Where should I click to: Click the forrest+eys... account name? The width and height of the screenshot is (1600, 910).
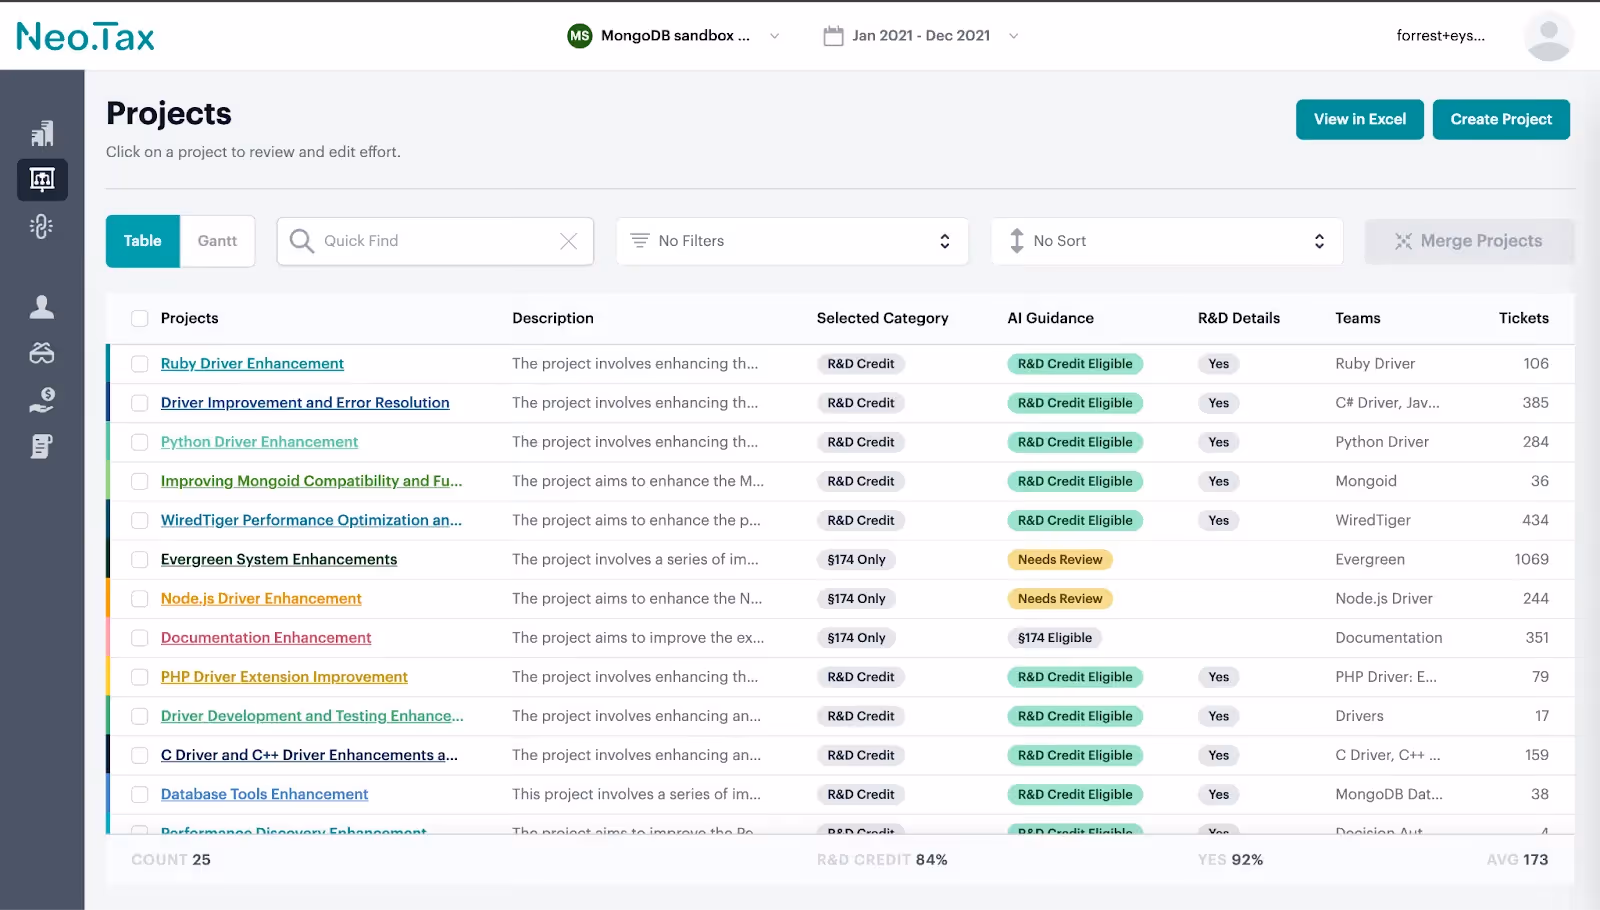point(1440,36)
